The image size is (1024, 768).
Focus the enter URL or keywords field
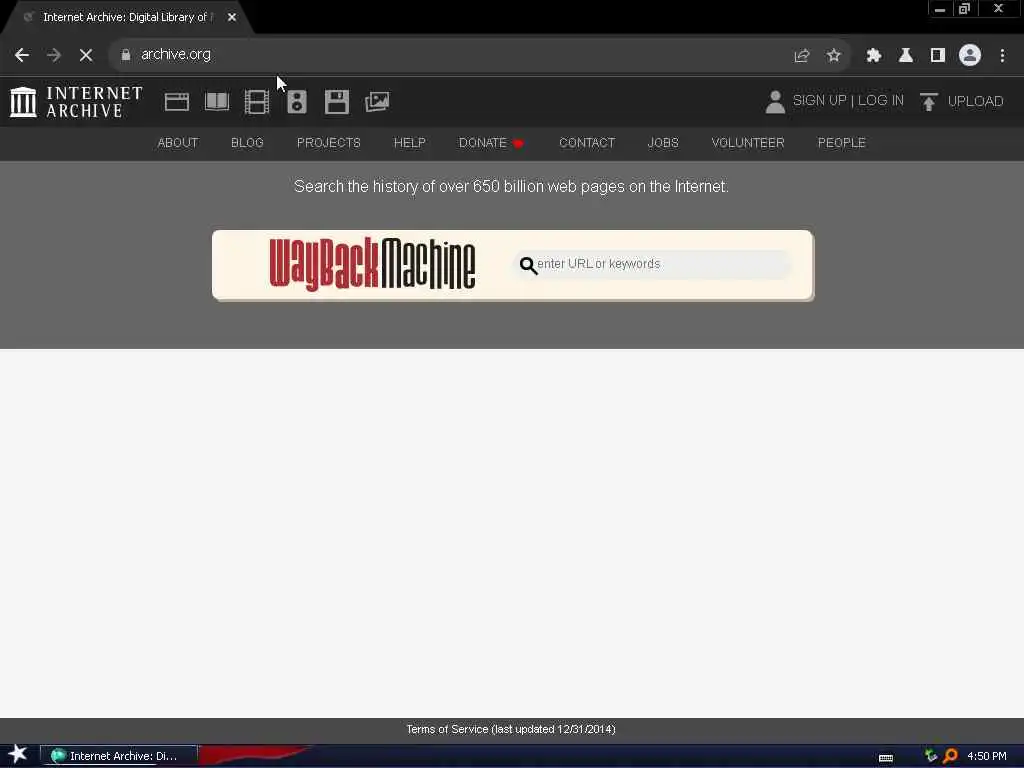(x=653, y=264)
